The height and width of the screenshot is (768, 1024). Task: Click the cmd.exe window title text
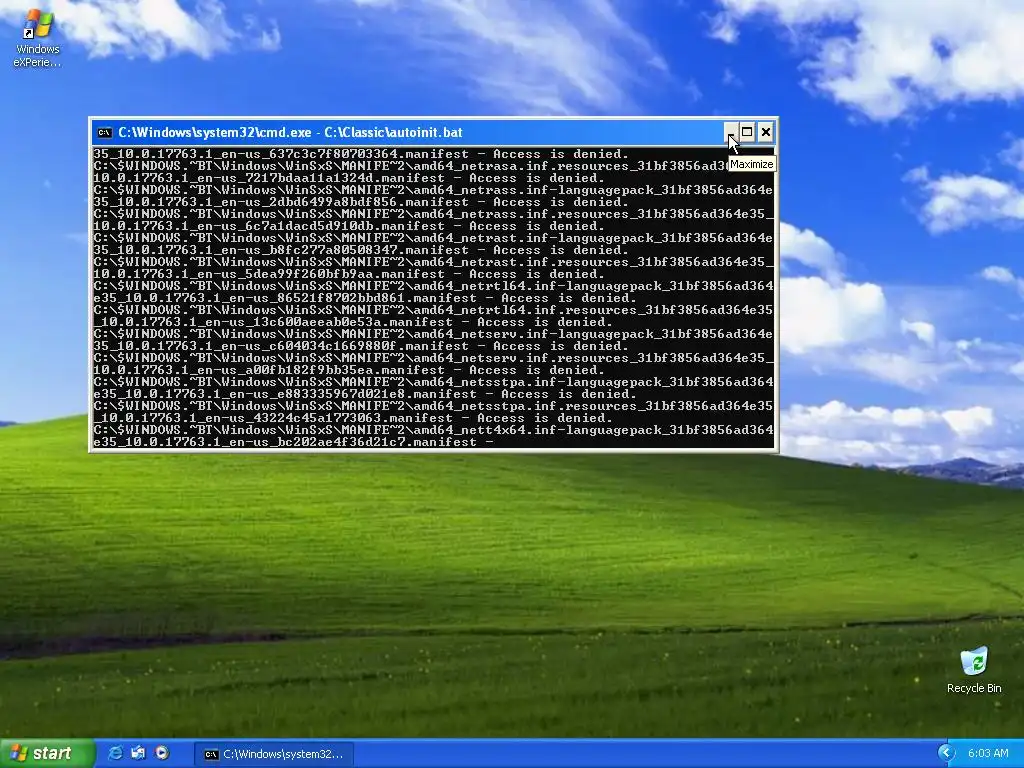[x=290, y=133]
